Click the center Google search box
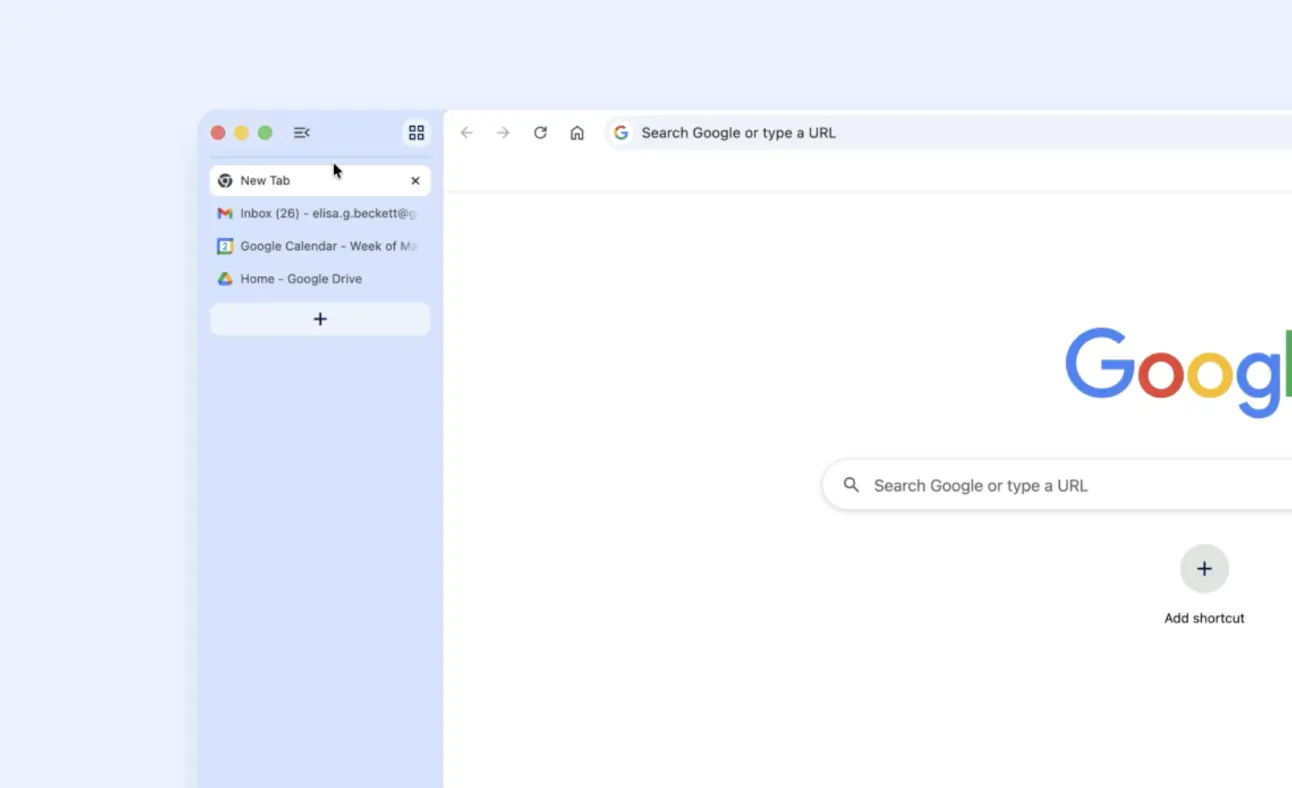 tap(1050, 486)
